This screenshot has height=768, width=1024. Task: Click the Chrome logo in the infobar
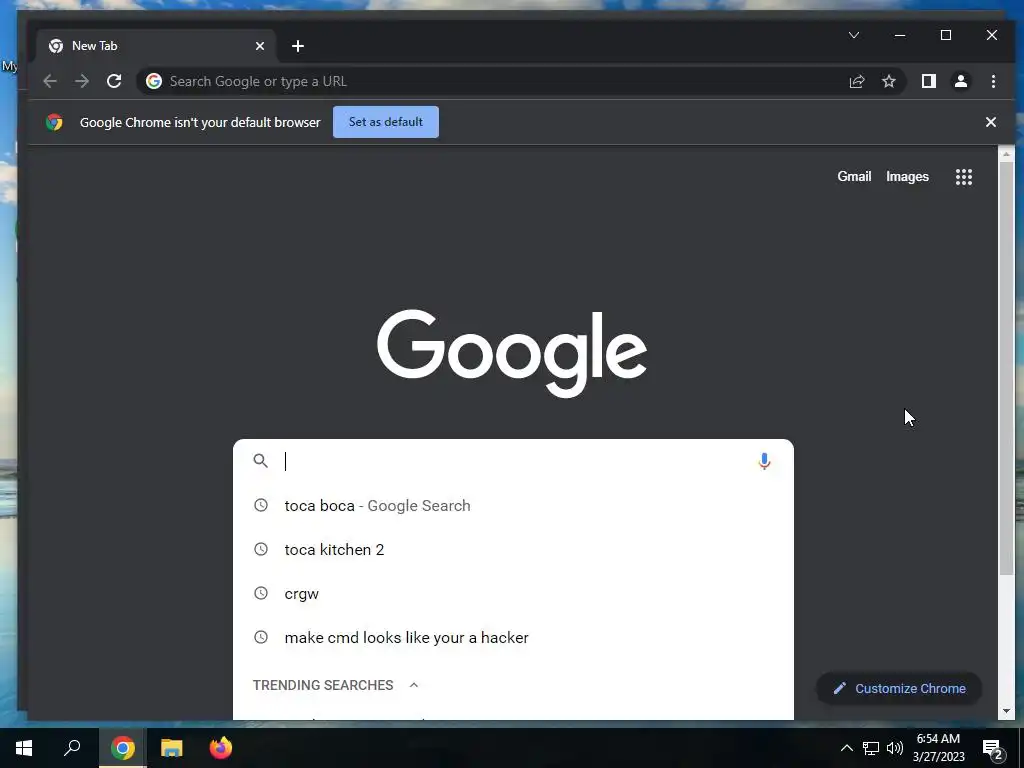pyautogui.click(x=54, y=122)
